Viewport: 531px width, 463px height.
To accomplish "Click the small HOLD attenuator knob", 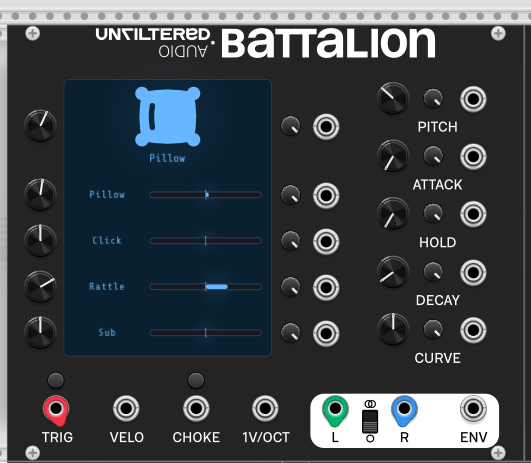I will click(x=433, y=213).
